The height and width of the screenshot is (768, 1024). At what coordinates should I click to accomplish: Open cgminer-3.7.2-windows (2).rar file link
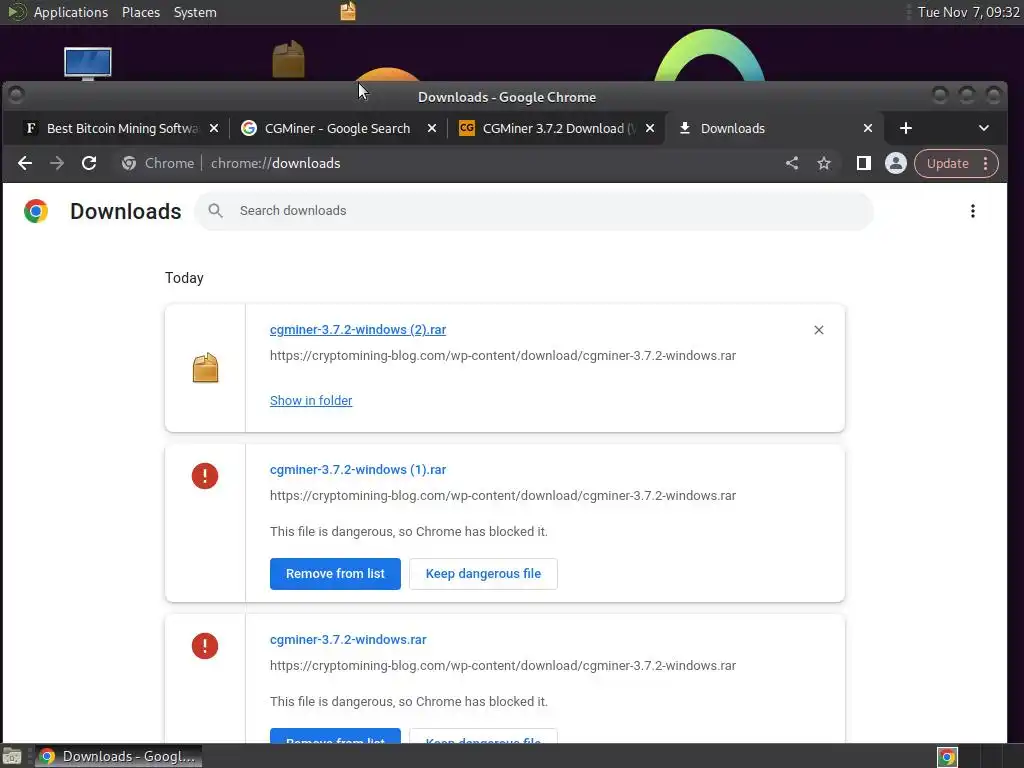click(x=358, y=330)
